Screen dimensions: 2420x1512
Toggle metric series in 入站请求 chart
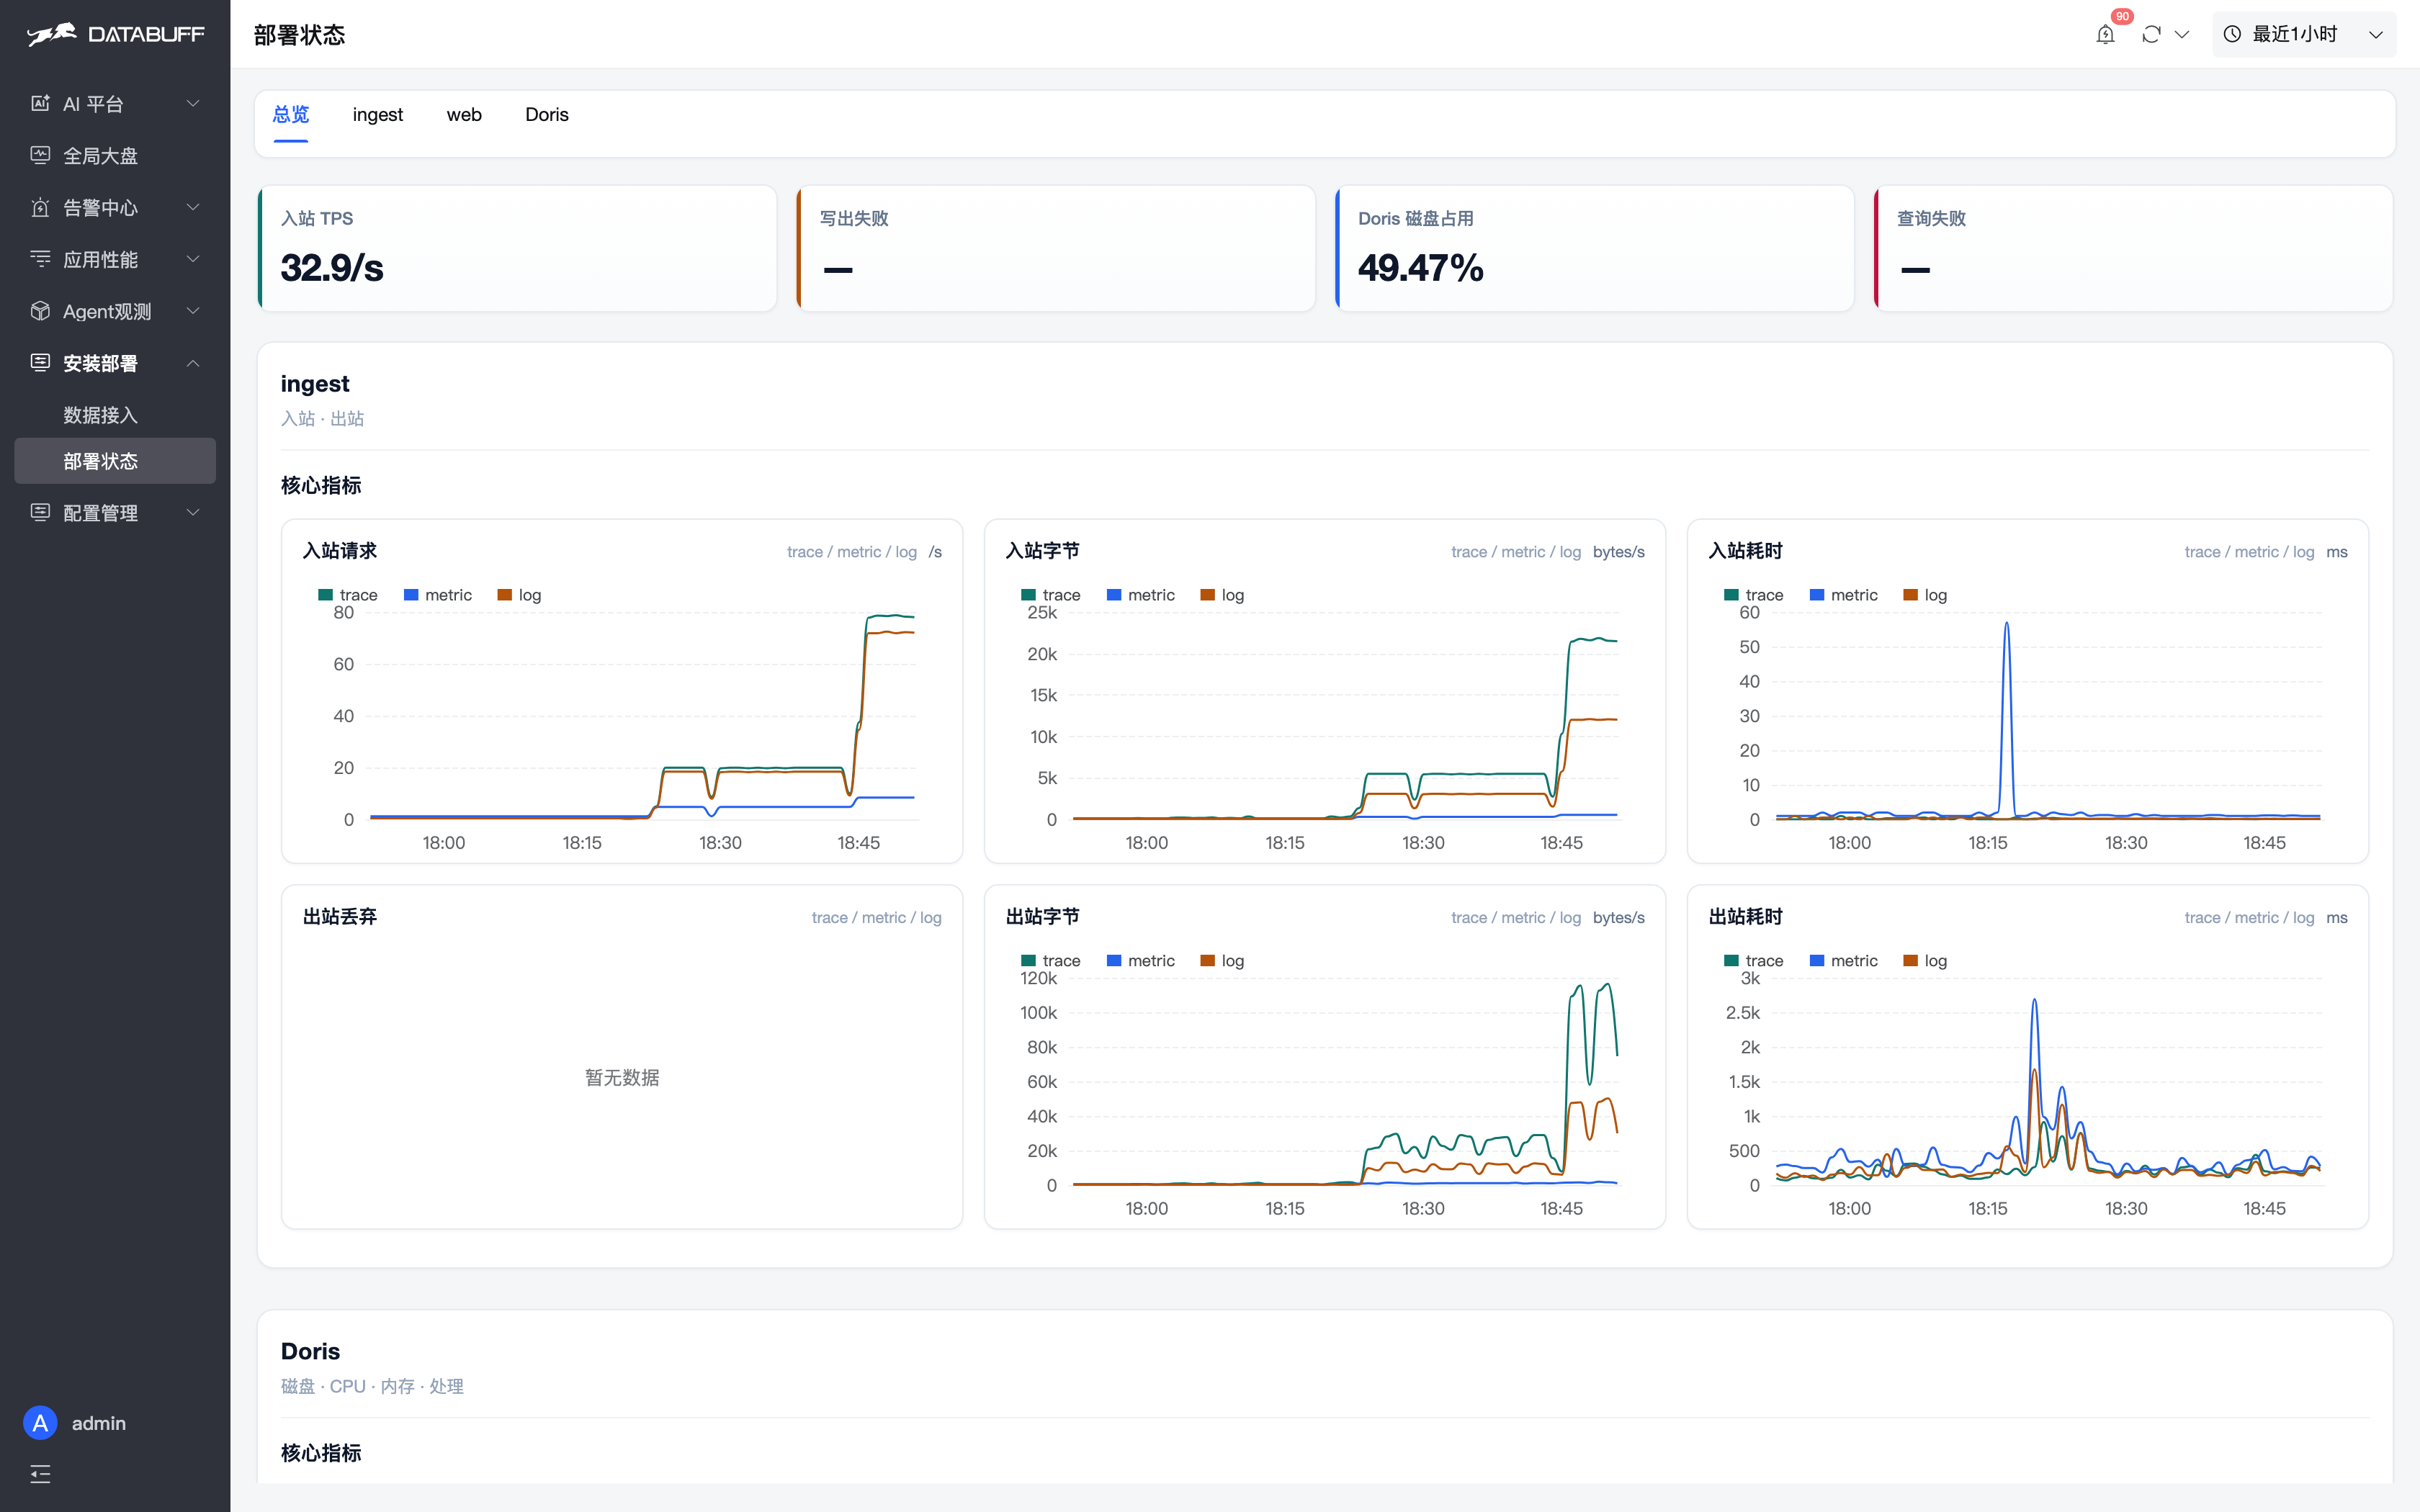click(438, 595)
